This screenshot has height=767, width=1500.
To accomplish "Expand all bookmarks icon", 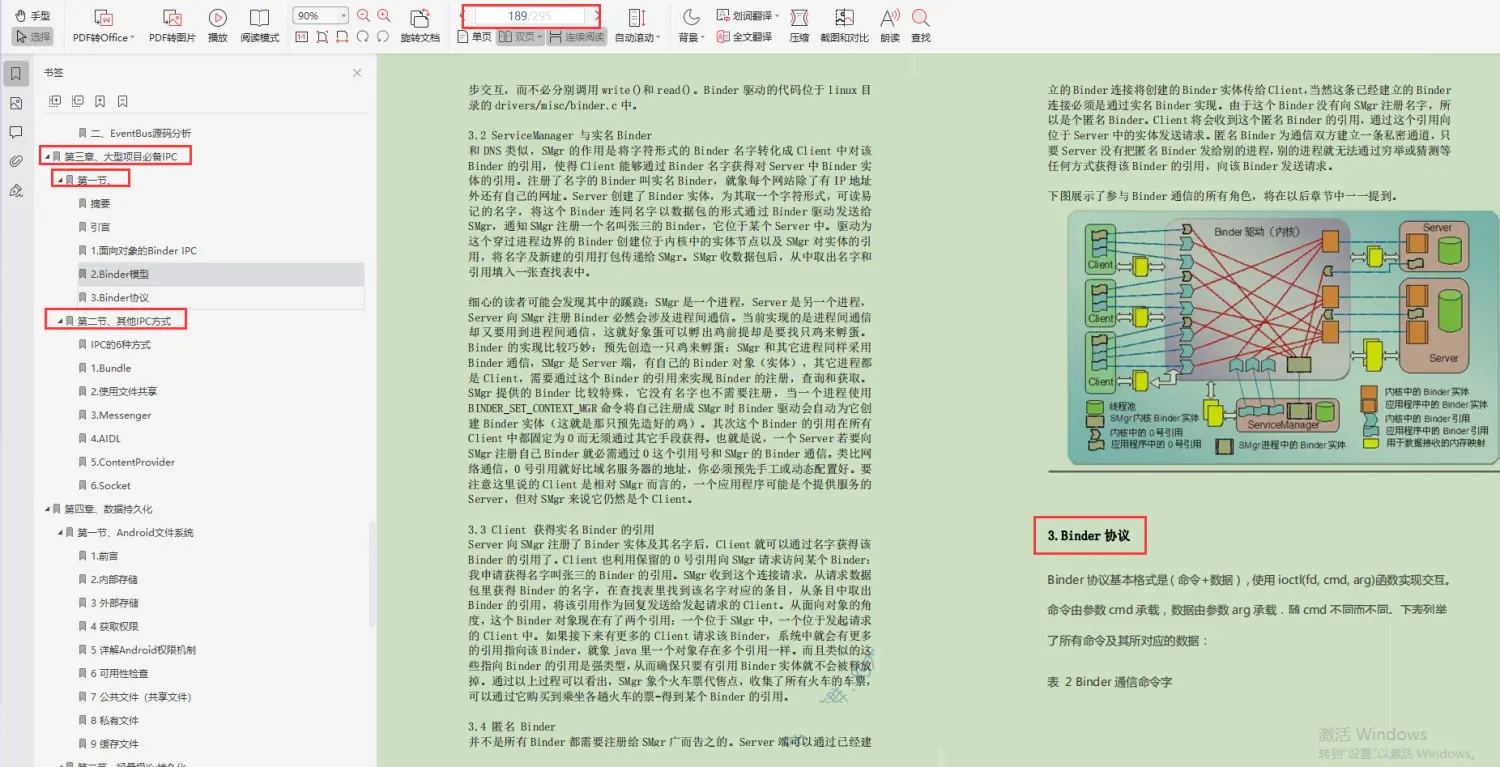I will tap(55, 101).
